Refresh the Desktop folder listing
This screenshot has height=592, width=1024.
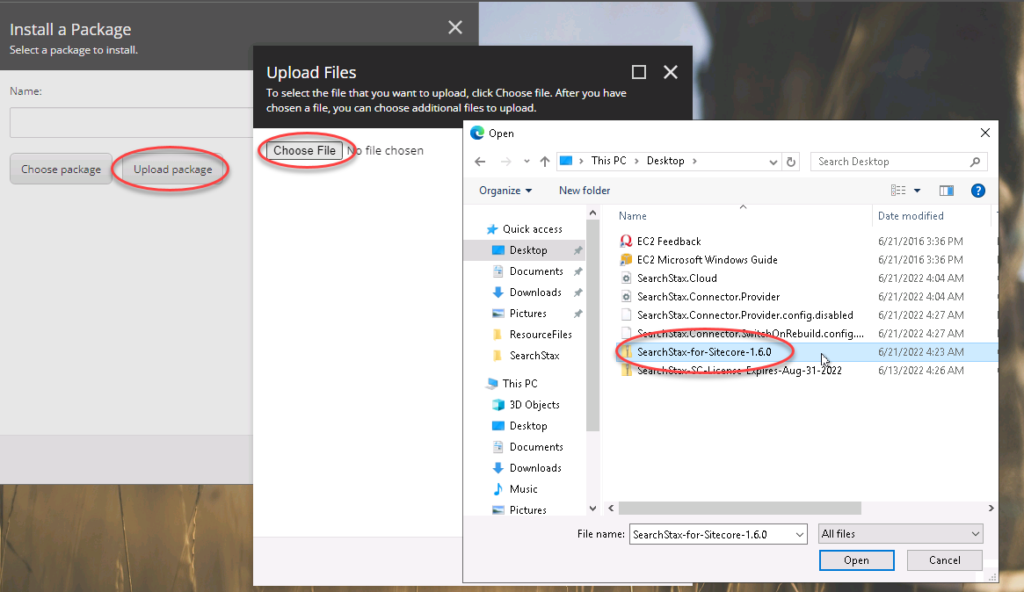(791, 161)
